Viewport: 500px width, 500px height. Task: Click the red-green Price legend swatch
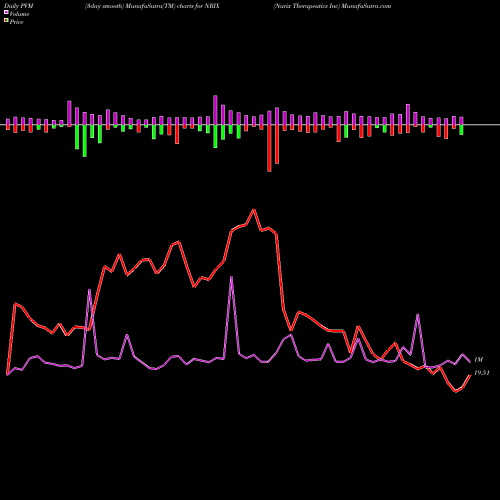(6, 21)
